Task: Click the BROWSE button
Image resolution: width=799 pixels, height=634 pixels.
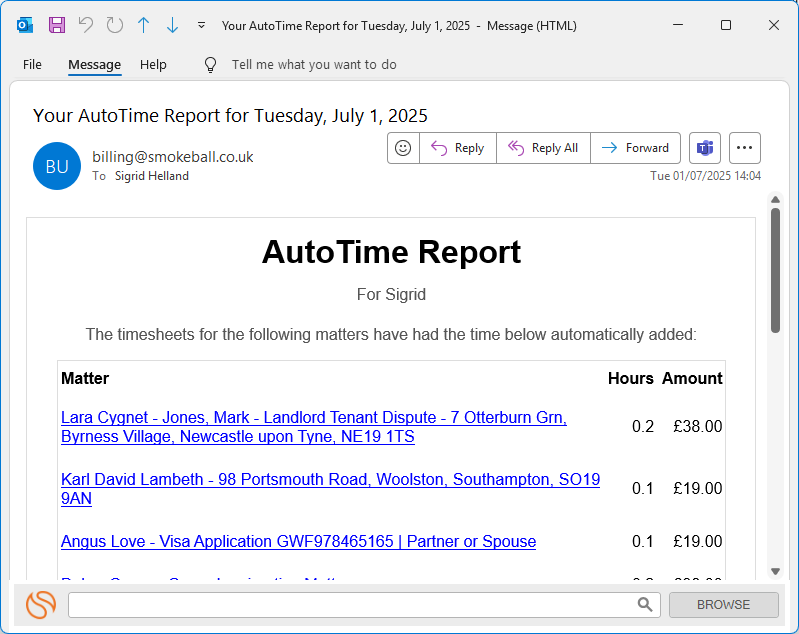Action: tap(724, 605)
